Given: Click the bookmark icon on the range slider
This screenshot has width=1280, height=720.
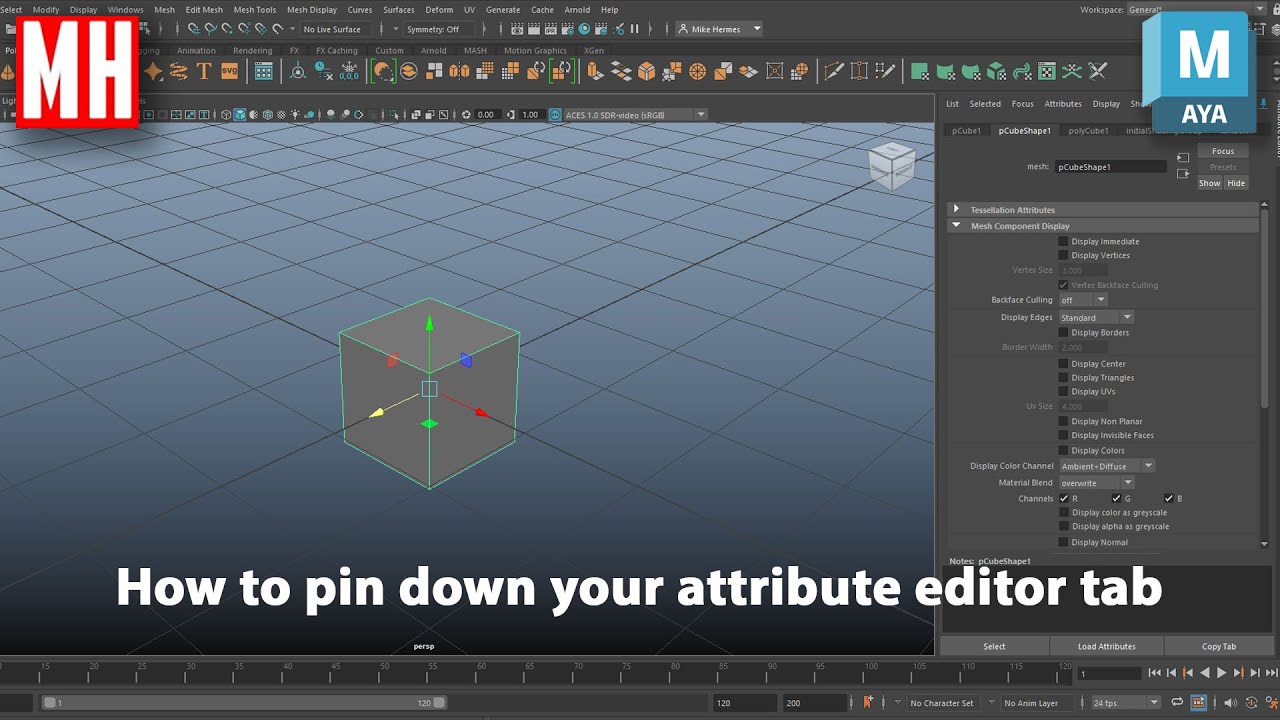Looking at the screenshot, I should click(x=868, y=702).
